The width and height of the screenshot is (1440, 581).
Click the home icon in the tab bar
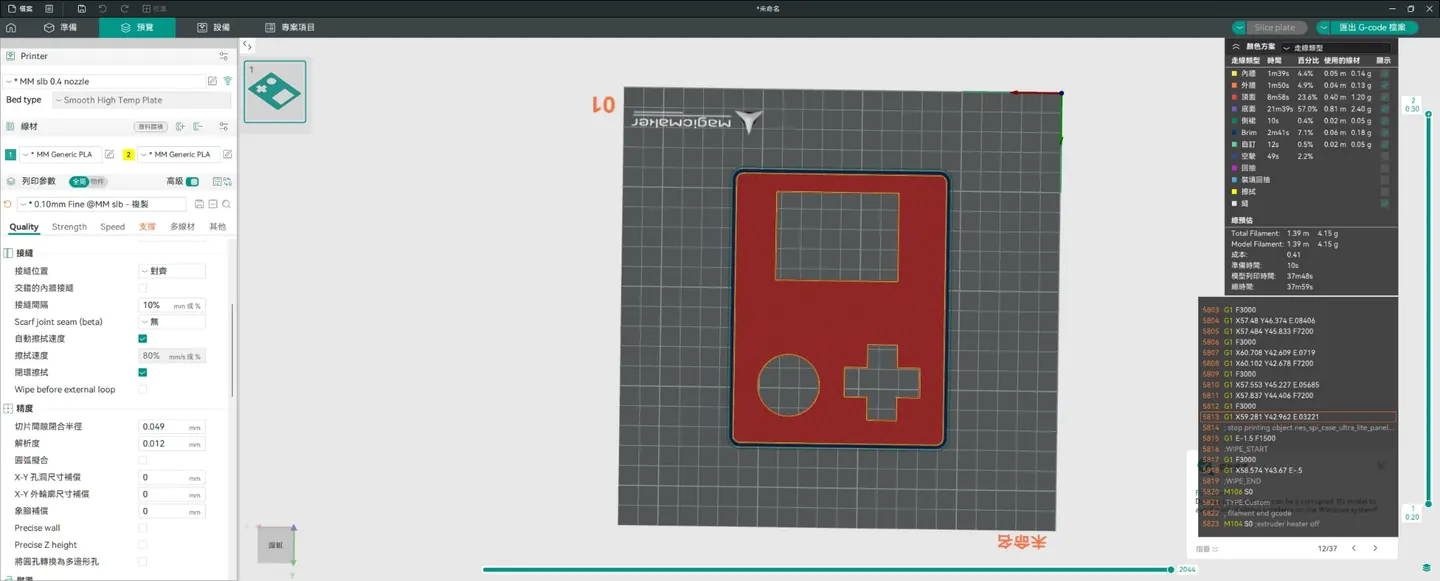(x=11, y=28)
